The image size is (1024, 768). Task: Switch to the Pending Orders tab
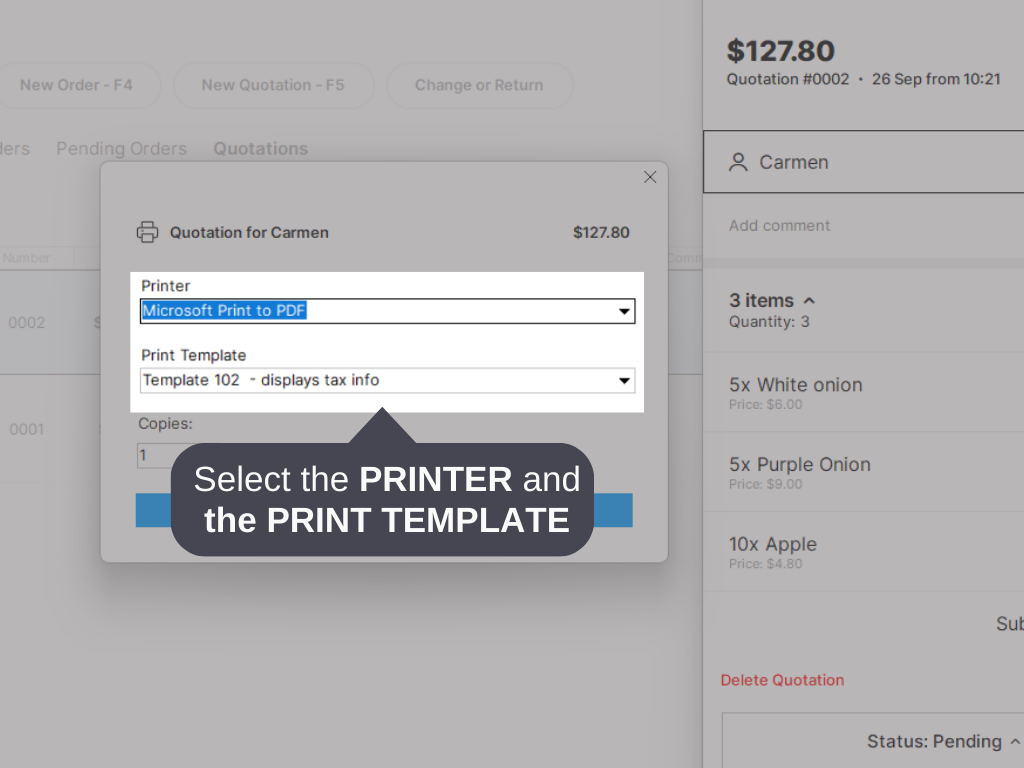(121, 148)
